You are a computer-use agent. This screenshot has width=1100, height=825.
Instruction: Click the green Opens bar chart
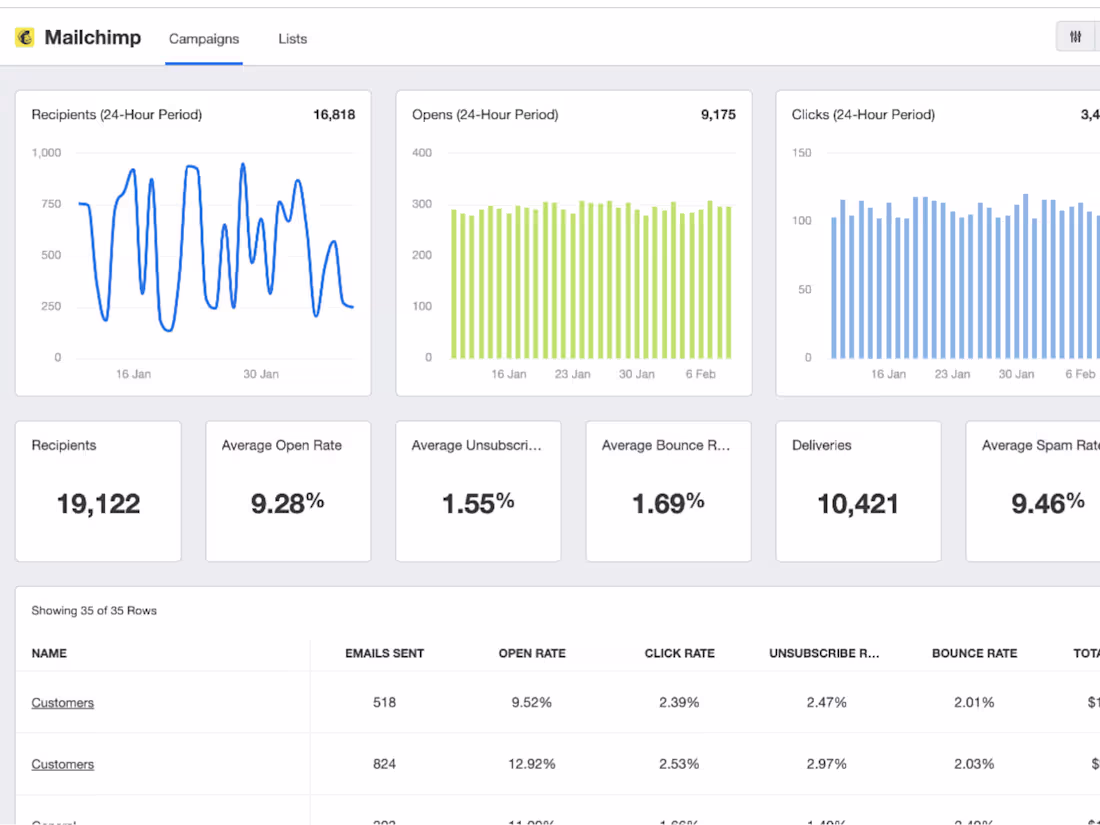click(x=591, y=279)
